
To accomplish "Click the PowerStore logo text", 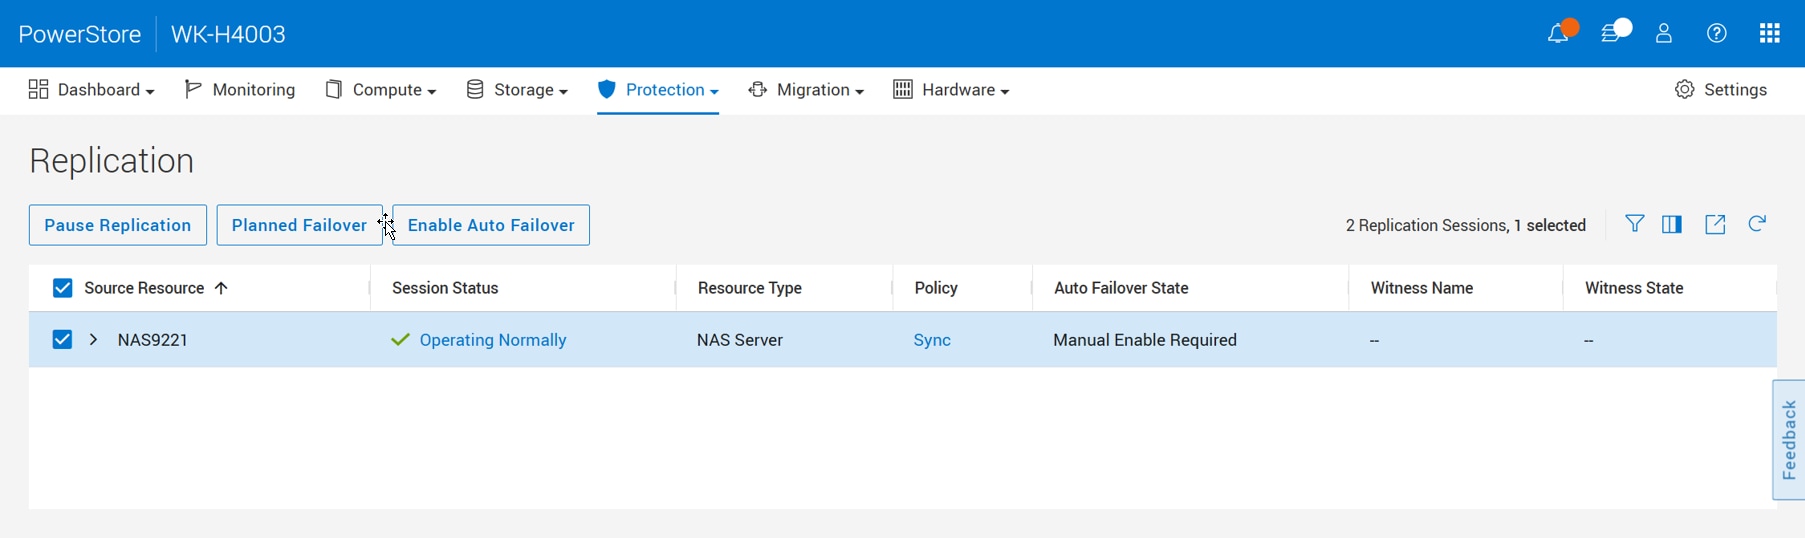I will coord(80,34).
